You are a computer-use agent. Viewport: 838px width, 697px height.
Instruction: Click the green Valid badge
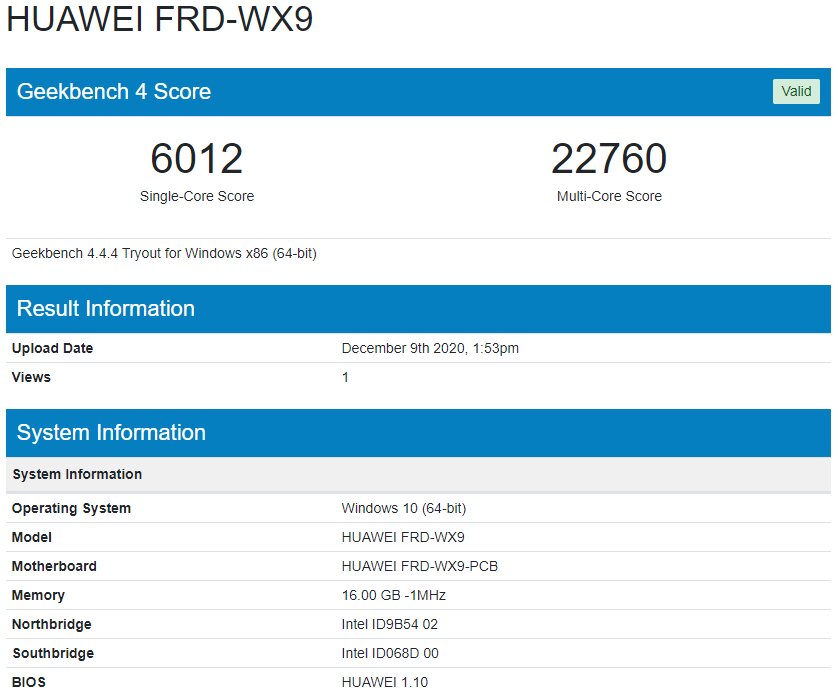pyautogui.click(x=796, y=91)
